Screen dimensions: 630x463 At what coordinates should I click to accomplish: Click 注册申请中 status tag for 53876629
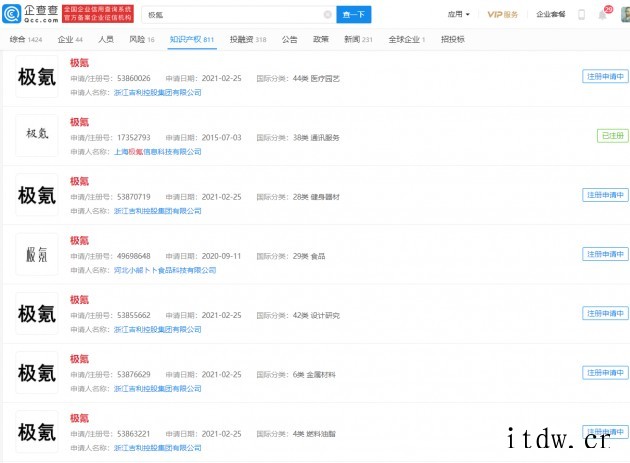tap(605, 373)
